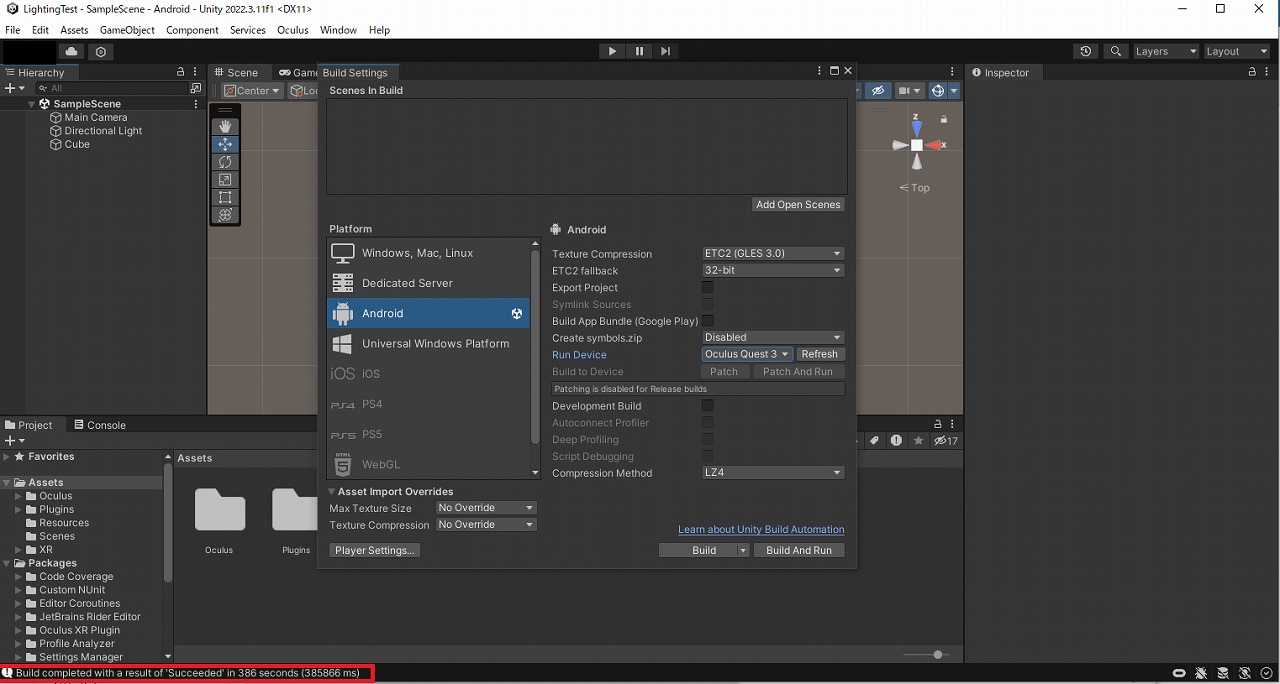
Task: Open Hierarchy panel three-dot menu
Action: pos(195,72)
